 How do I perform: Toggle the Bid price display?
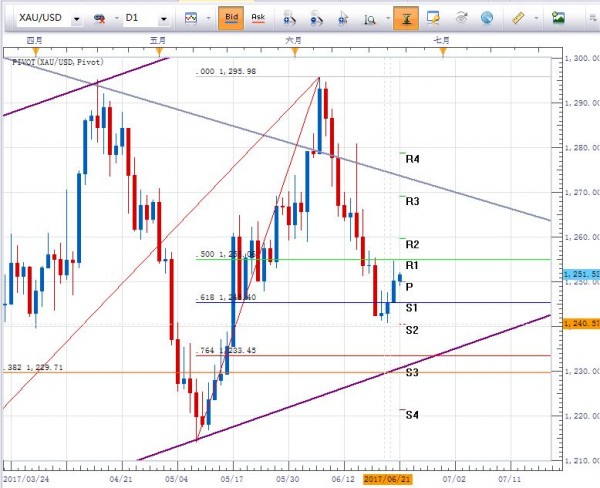tap(231, 18)
